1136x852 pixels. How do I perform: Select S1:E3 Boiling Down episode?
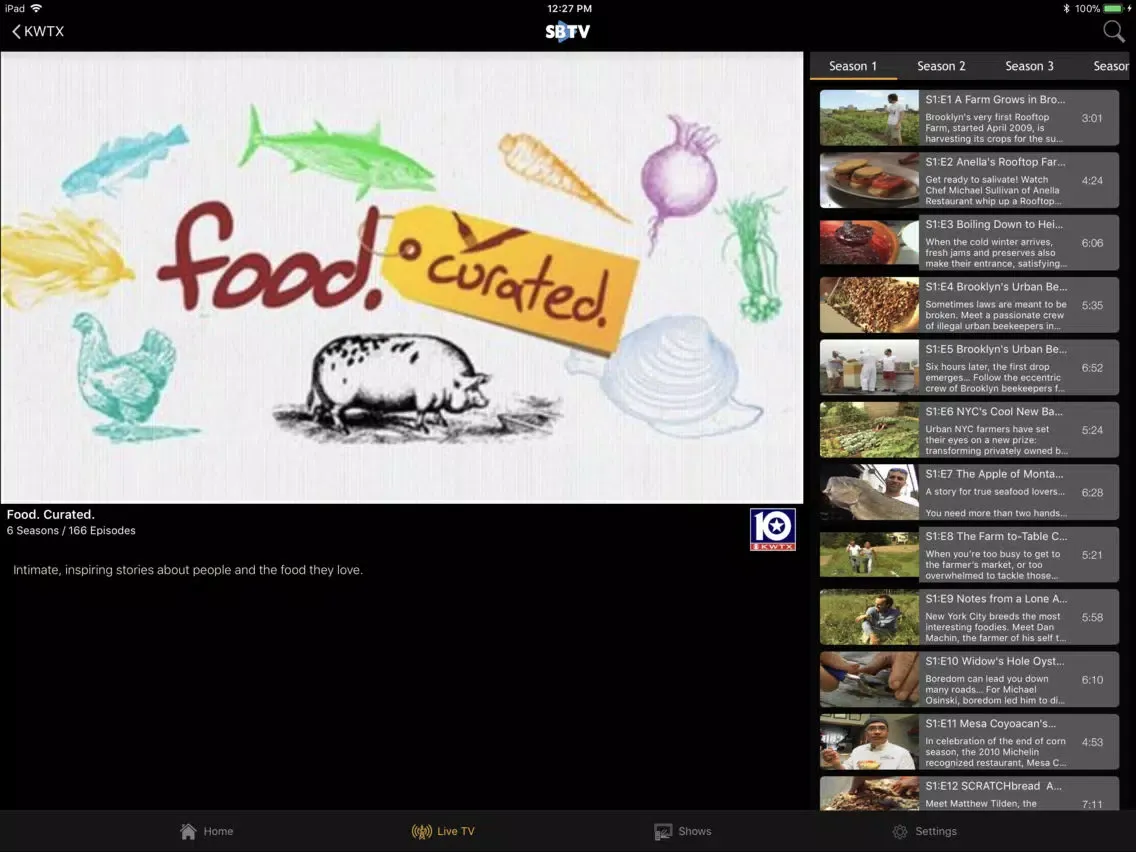[x=968, y=243]
